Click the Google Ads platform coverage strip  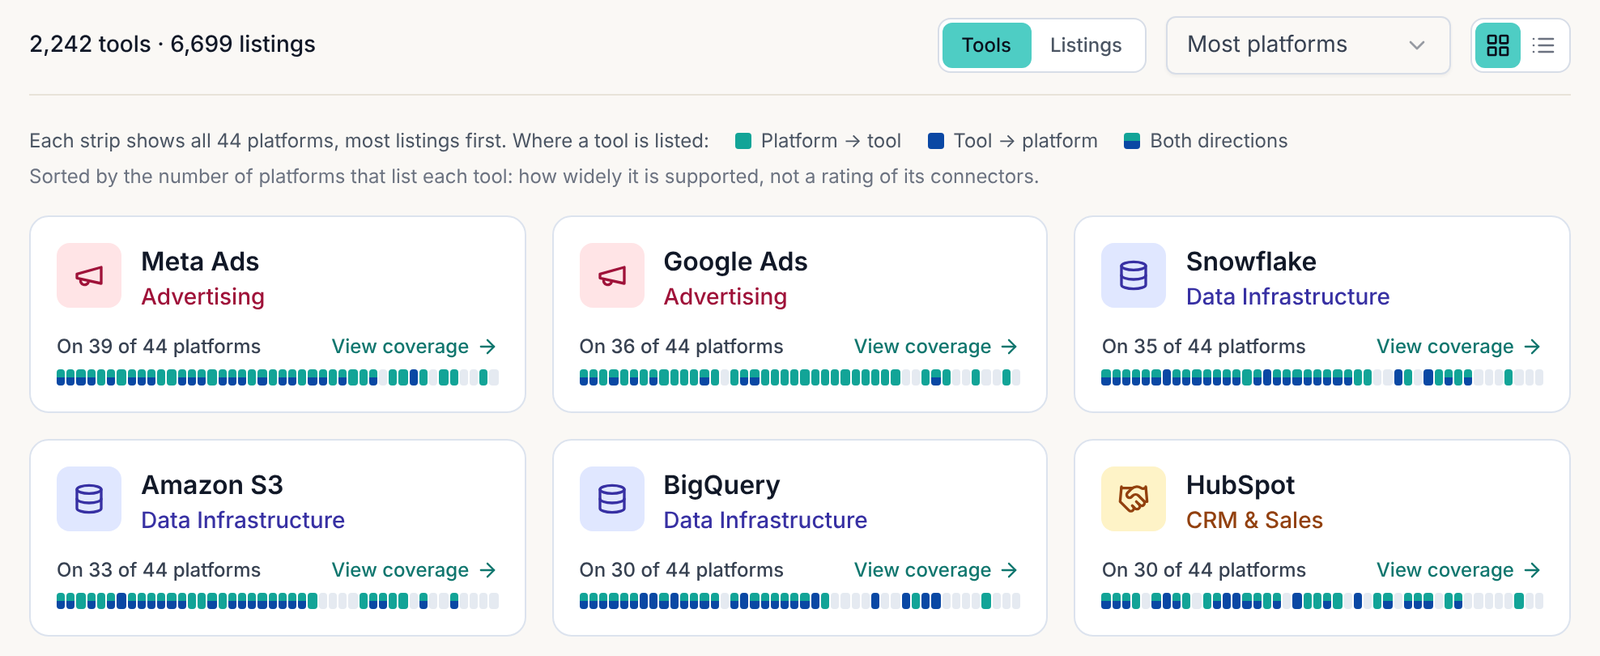(x=800, y=378)
